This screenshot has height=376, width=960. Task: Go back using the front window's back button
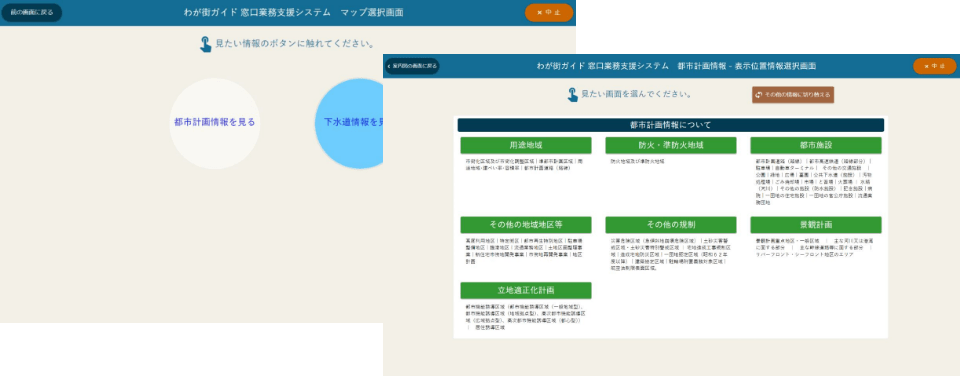point(412,66)
